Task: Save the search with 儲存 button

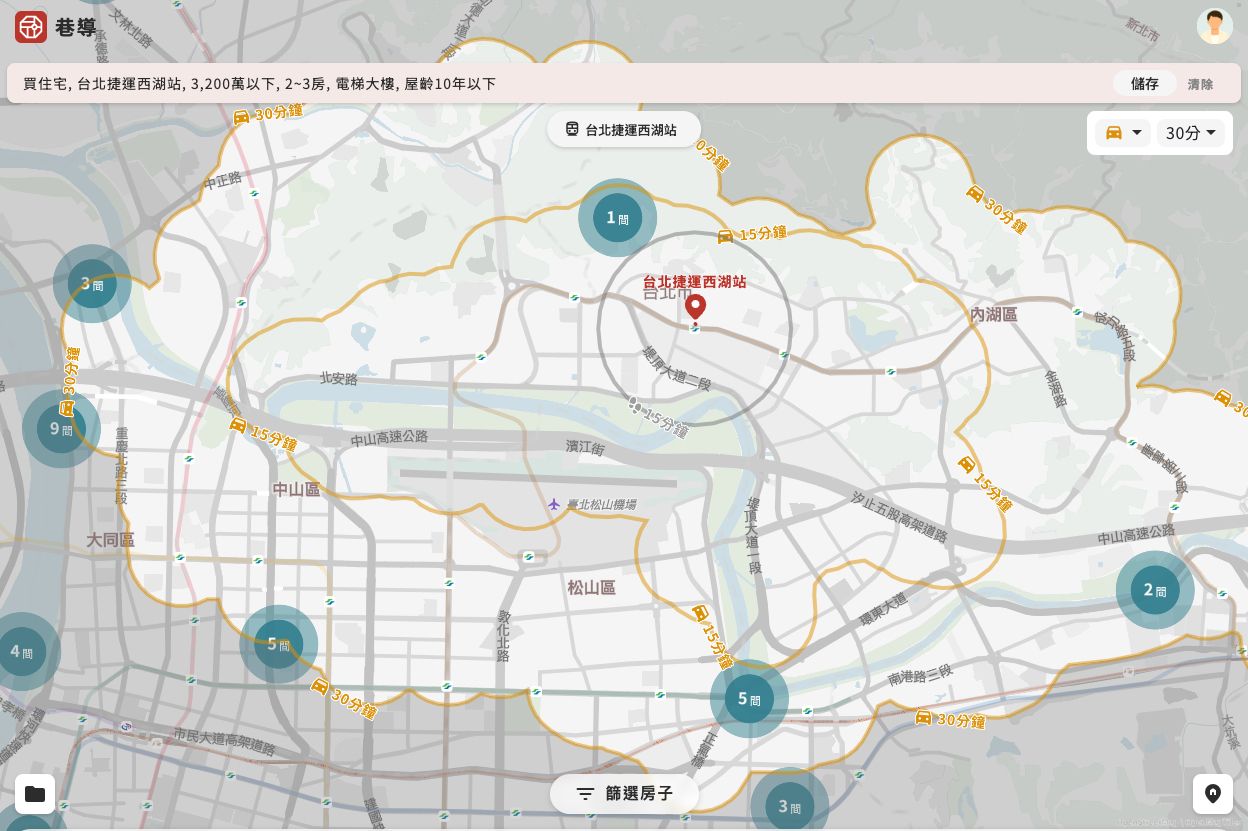Action: [x=1145, y=84]
